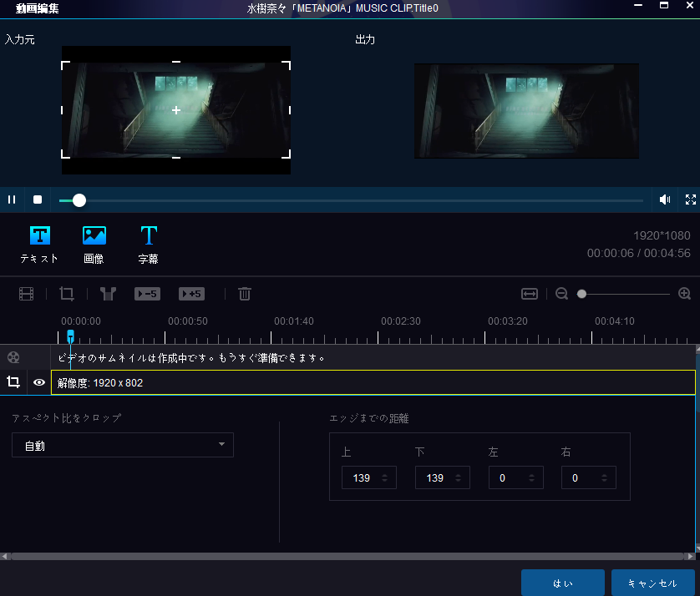Click the 00:00:50 ruler mark
The image size is (700, 596).
(x=188, y=321)
